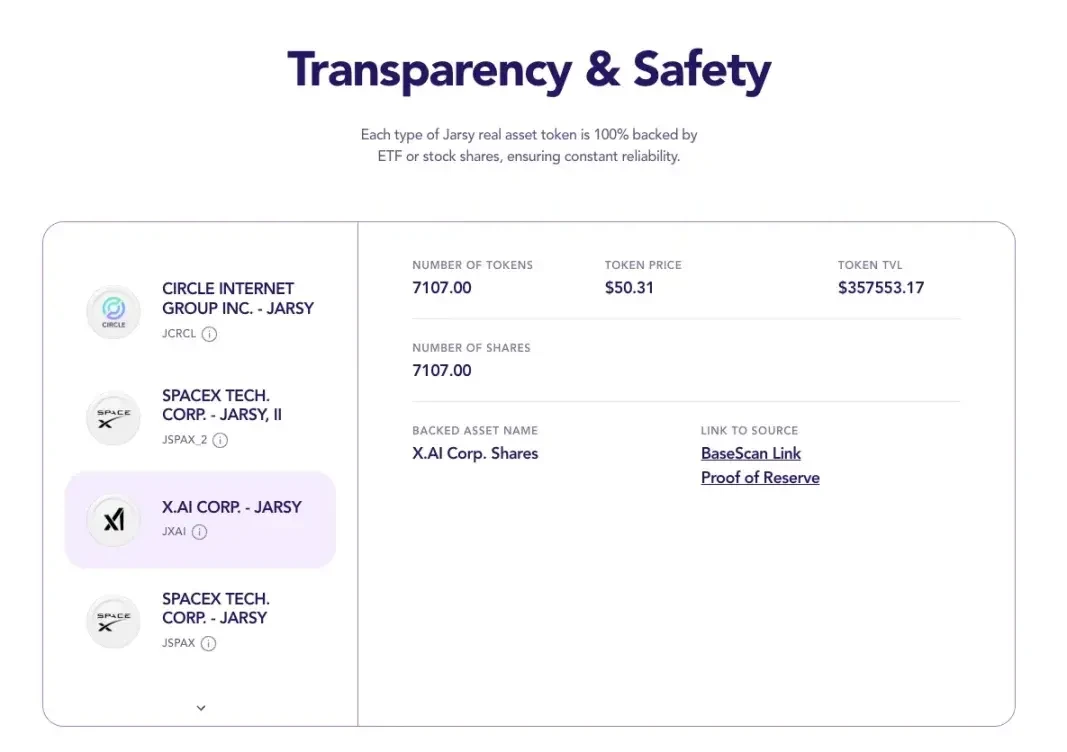Click the SpaceX logo for JSPAX_2
The height and width of the screenshot is (752, 1067).
114,418
